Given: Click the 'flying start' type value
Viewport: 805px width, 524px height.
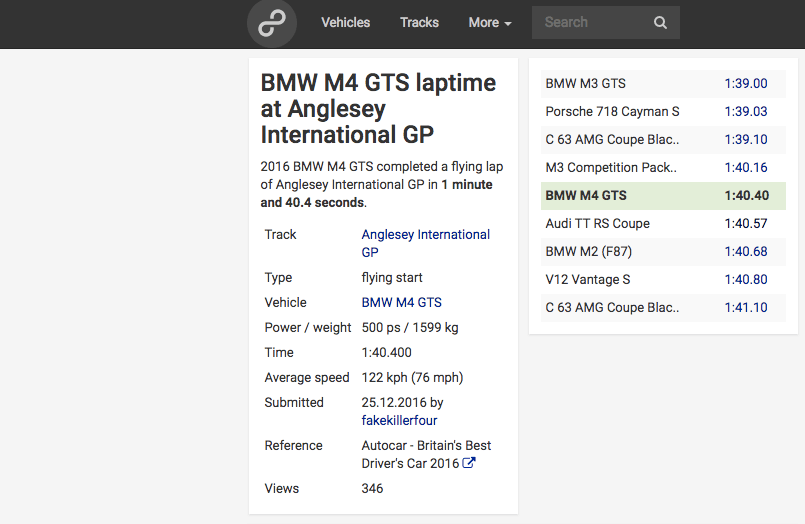Looking at the screenshot, I should coord(392,278).
